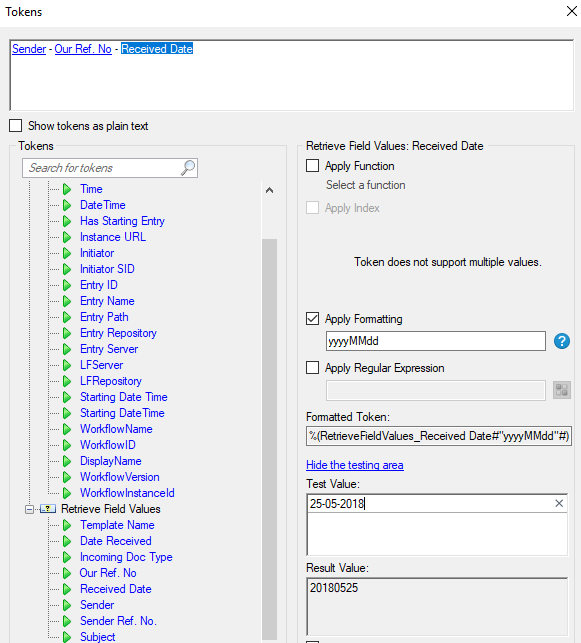Click the Search for tokens box
The height and width of the screenshot is (643, 581).
tap(103, 168)
